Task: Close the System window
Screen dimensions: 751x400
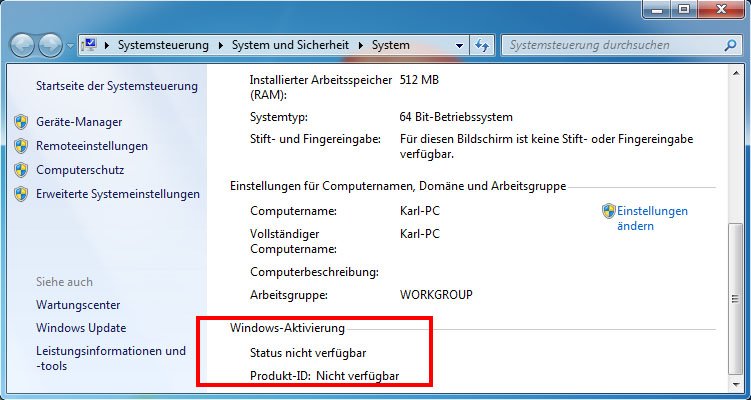Action: (x=720, y=9)
